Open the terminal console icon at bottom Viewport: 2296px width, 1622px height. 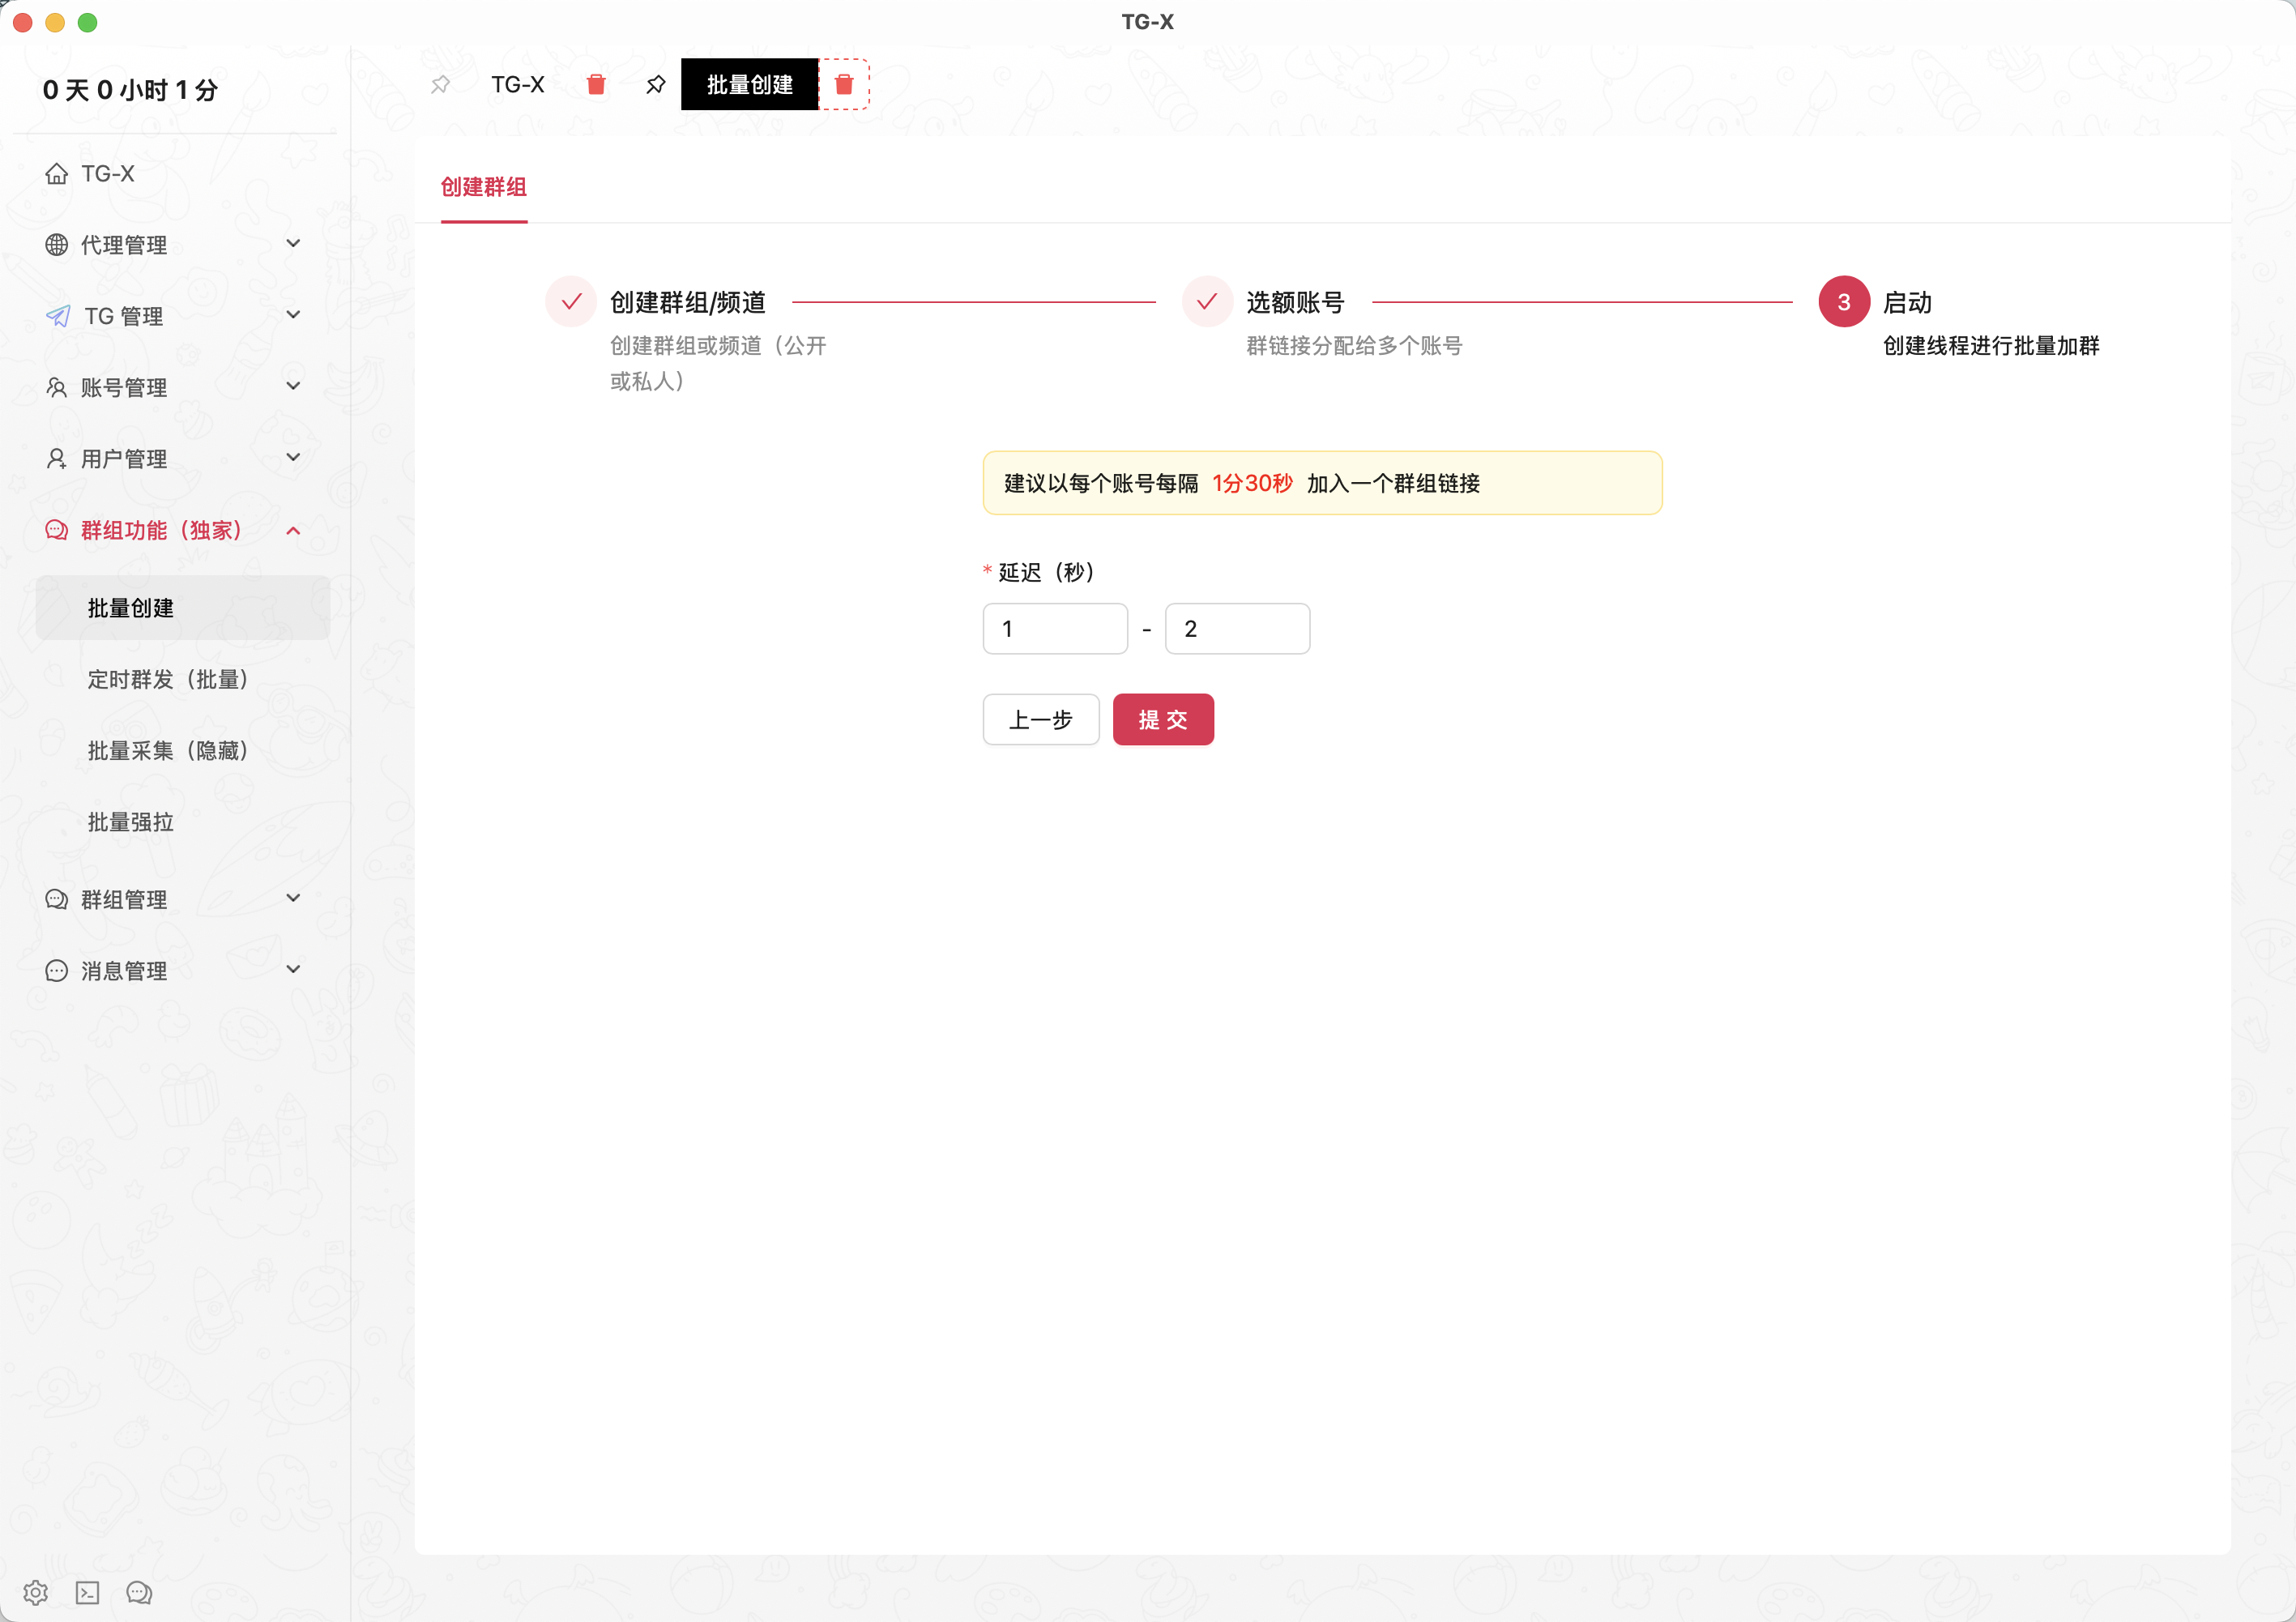click(88, 1592)
